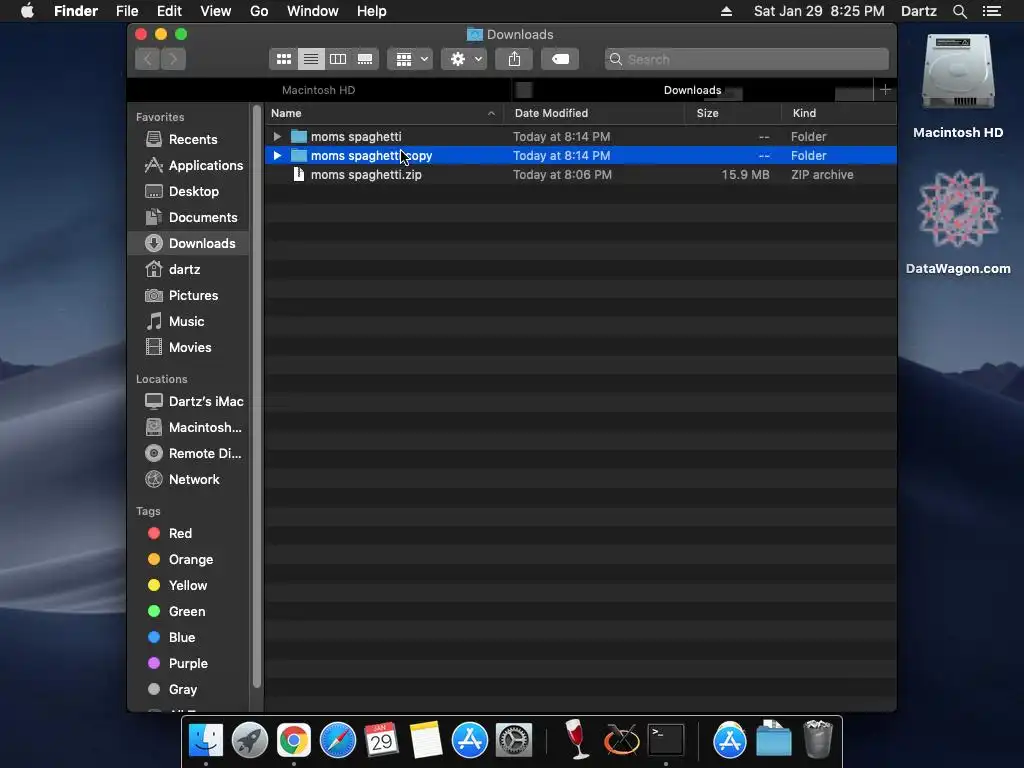Screen dimensions: 1024x768
Task: Open Recents in the sidebar
Action: (x=189, y=139)
